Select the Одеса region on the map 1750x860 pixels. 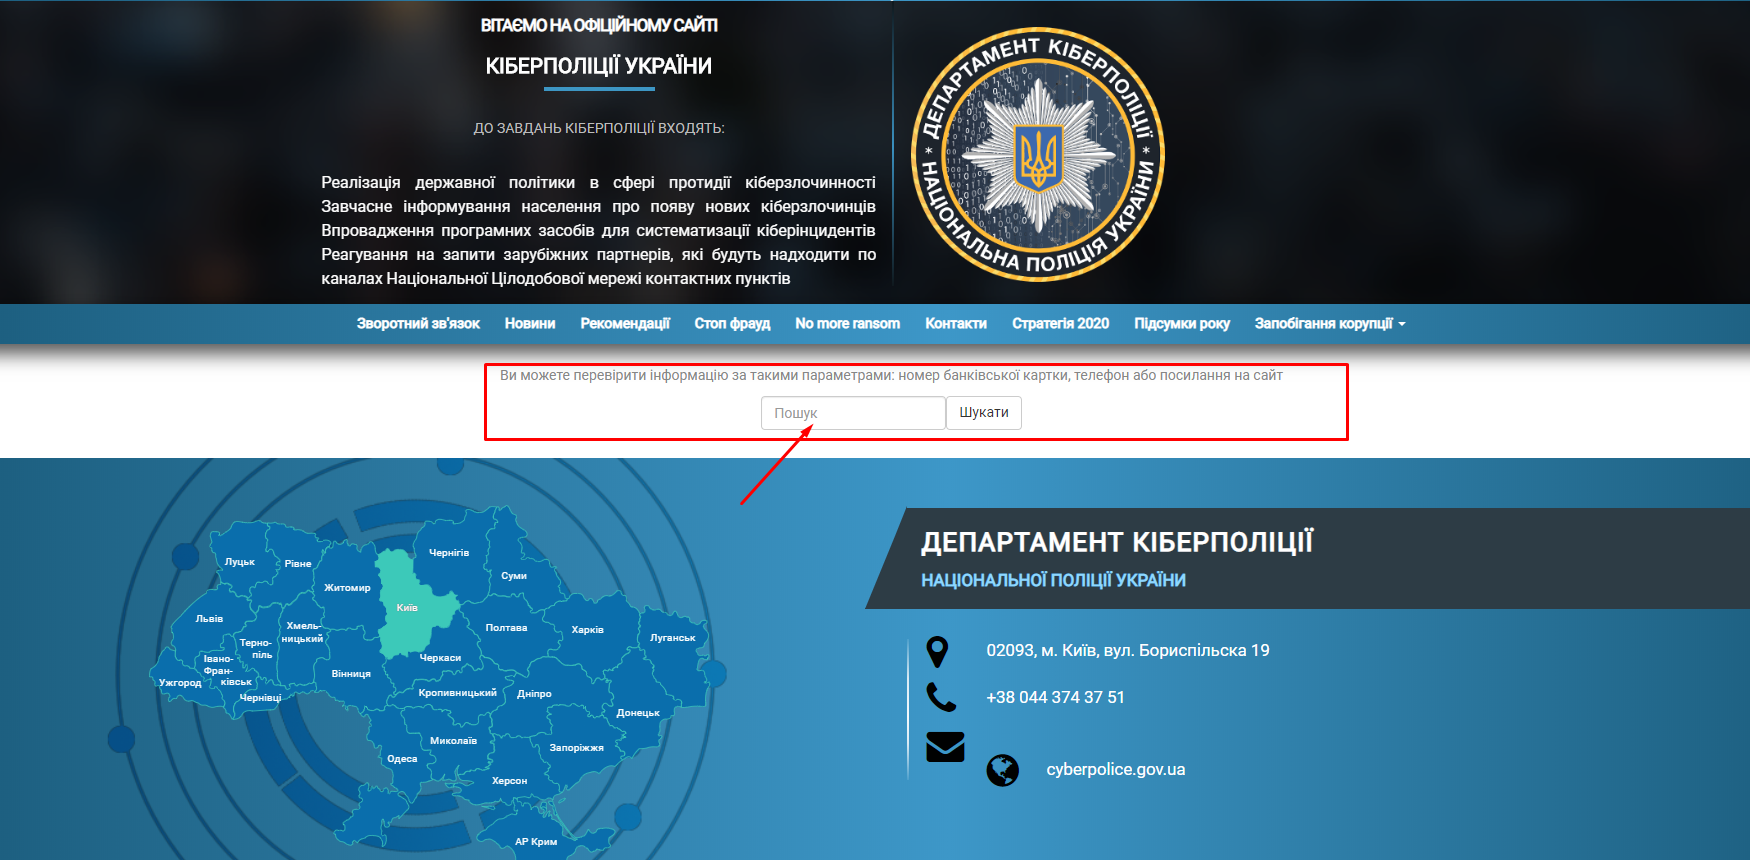coord(402,759)
